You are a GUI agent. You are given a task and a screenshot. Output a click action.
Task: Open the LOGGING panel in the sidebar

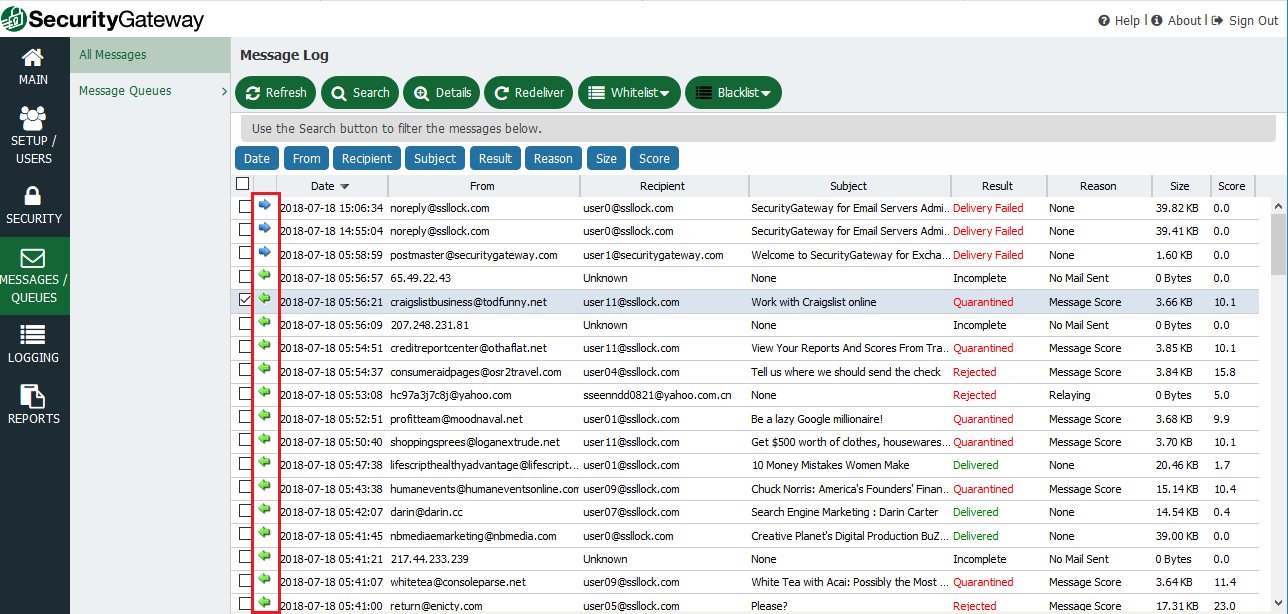(34, 340)
